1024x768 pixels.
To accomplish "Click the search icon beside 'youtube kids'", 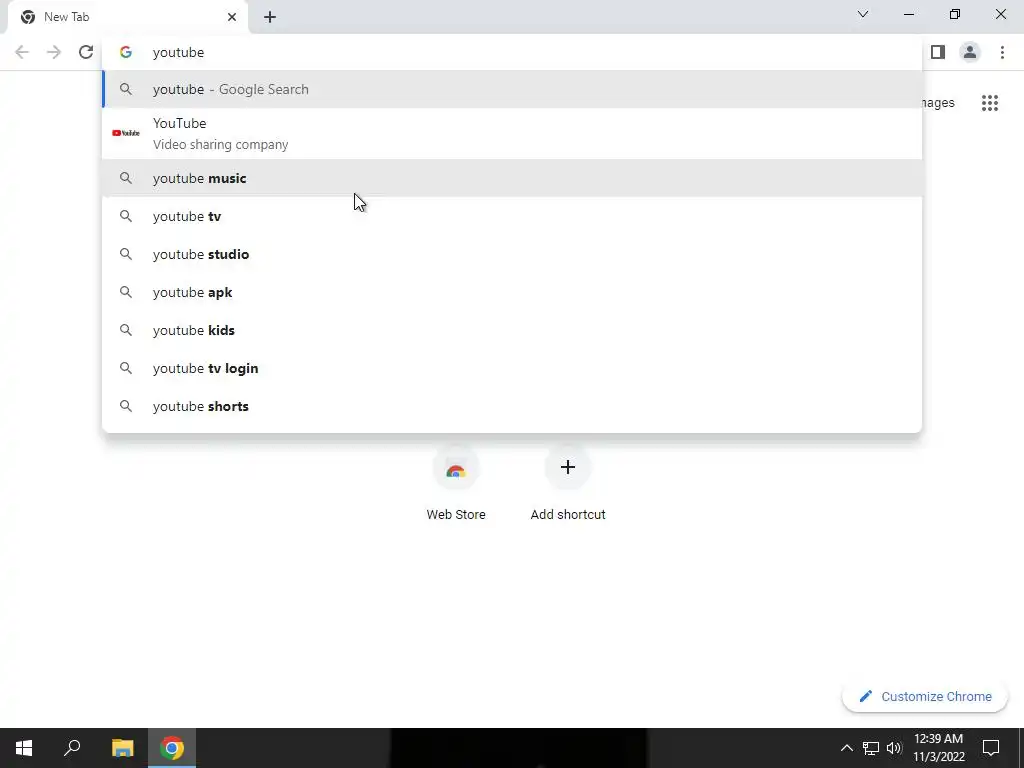I will click(126, 330).
